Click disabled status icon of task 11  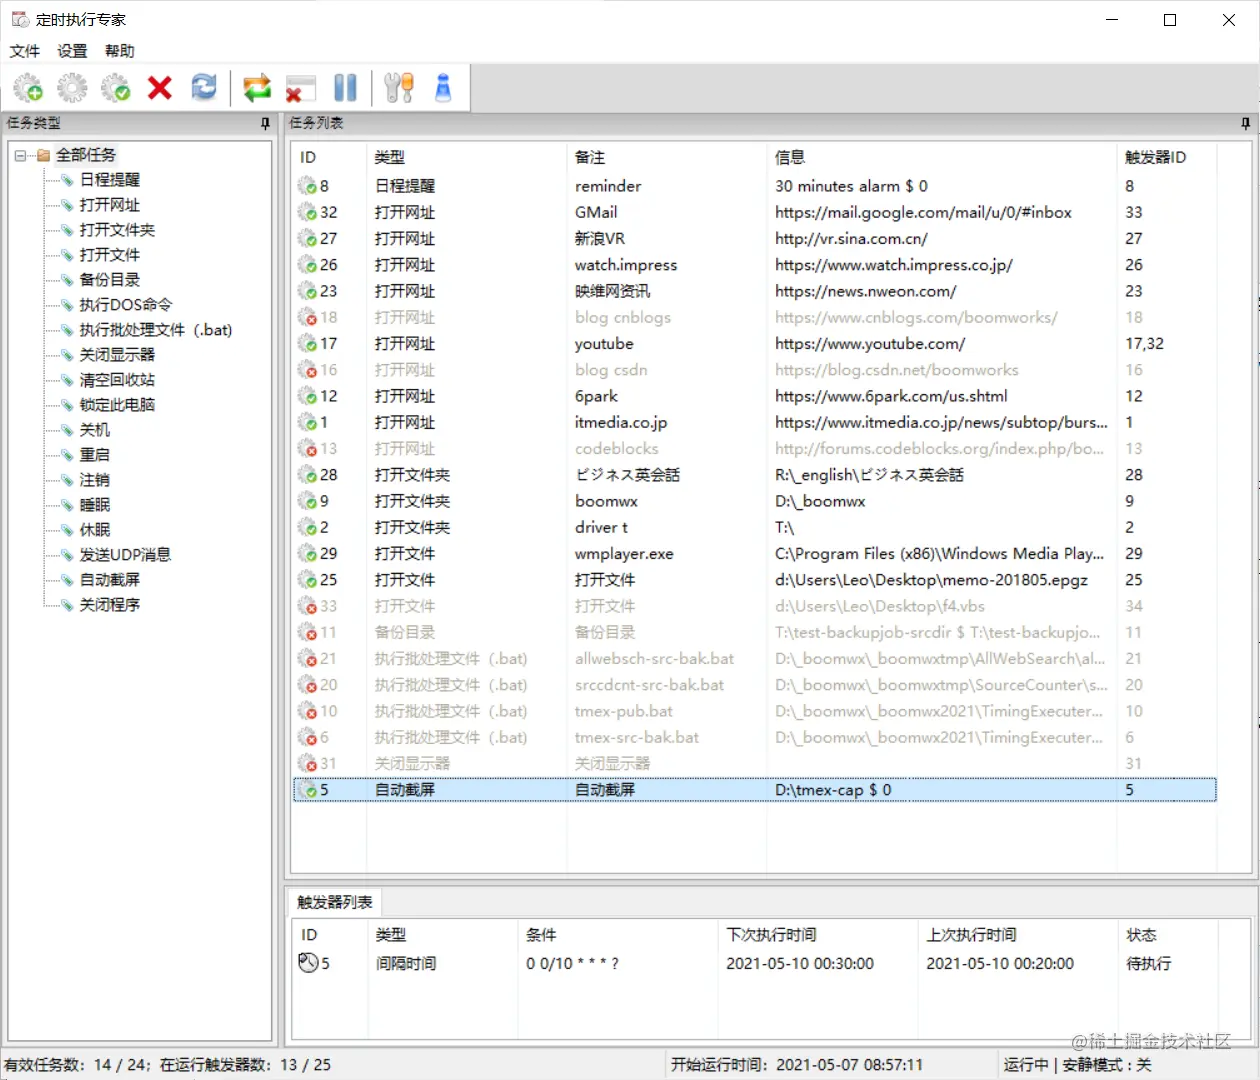[307, 632]
